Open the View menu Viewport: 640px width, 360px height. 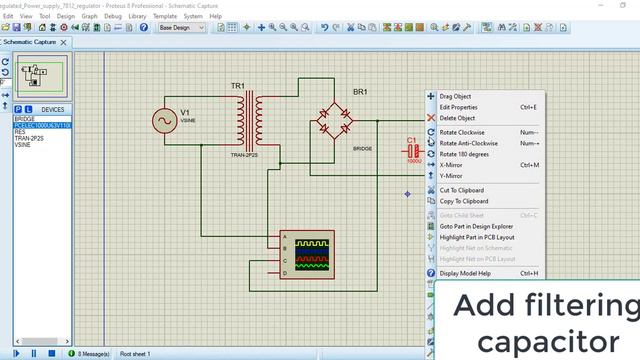[x=26, y=16]
